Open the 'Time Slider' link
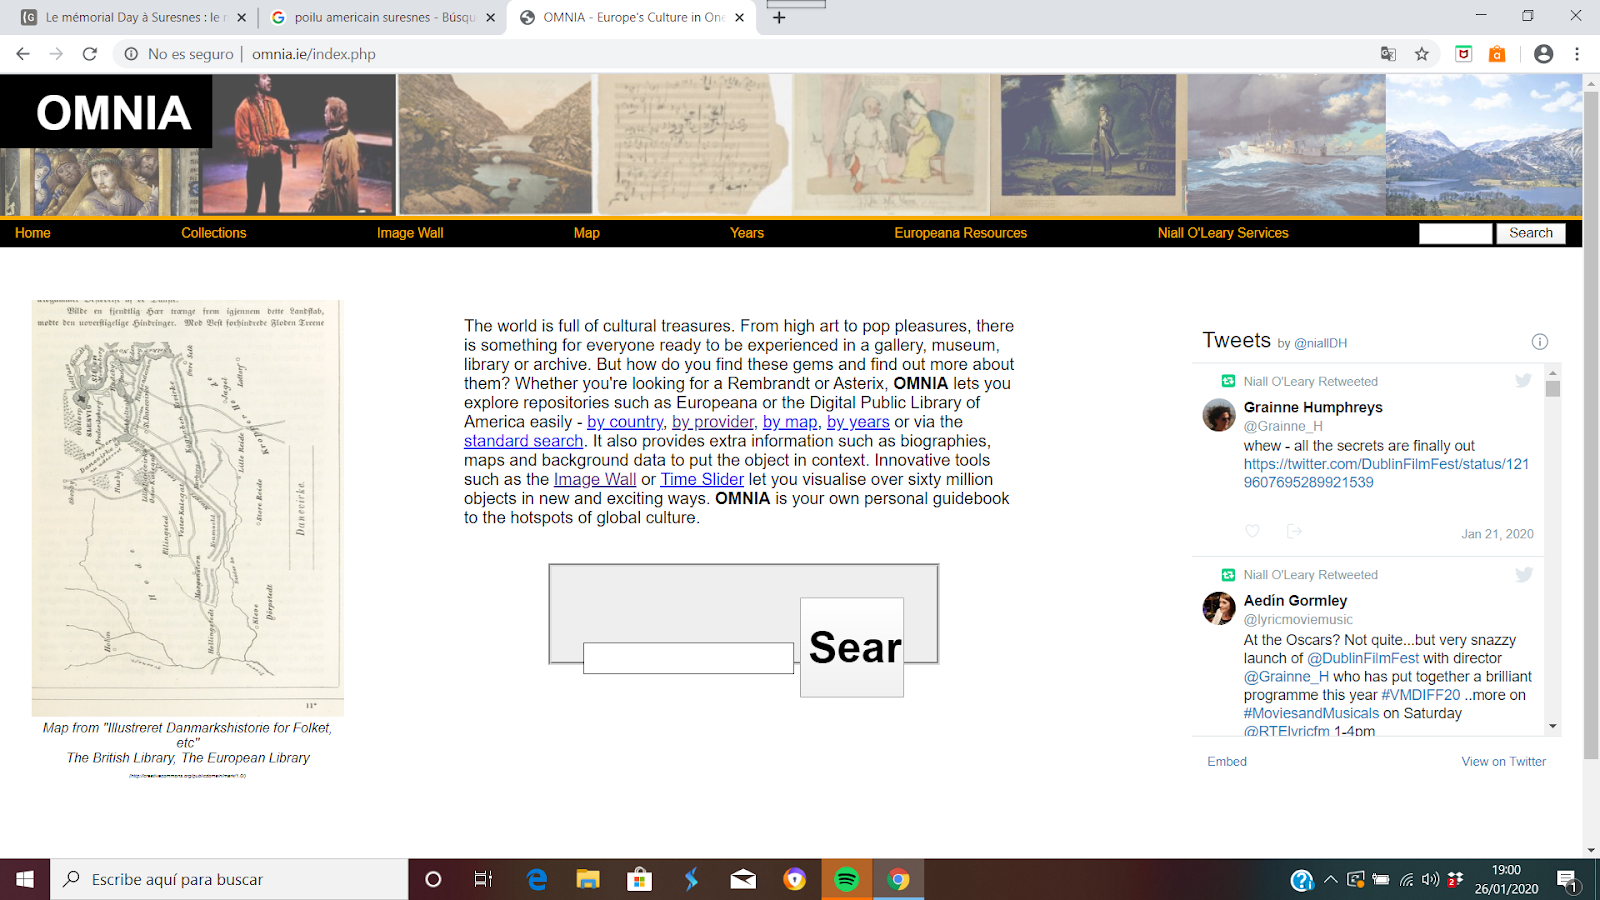This screenshot has width=1600, height=900. [702, 479]
